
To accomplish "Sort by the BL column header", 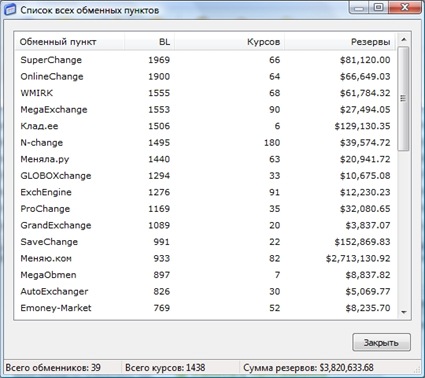I will (149, 42).
